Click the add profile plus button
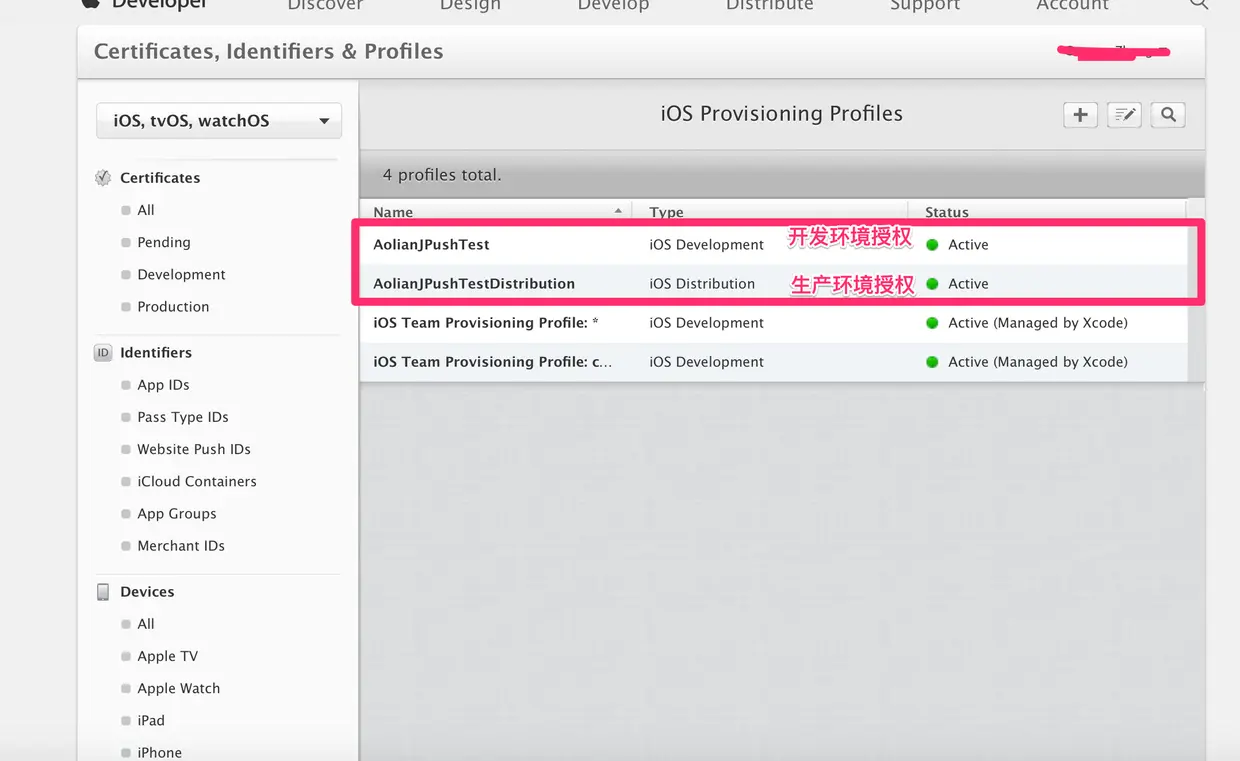1240x761 pixels. point(1080,115)
